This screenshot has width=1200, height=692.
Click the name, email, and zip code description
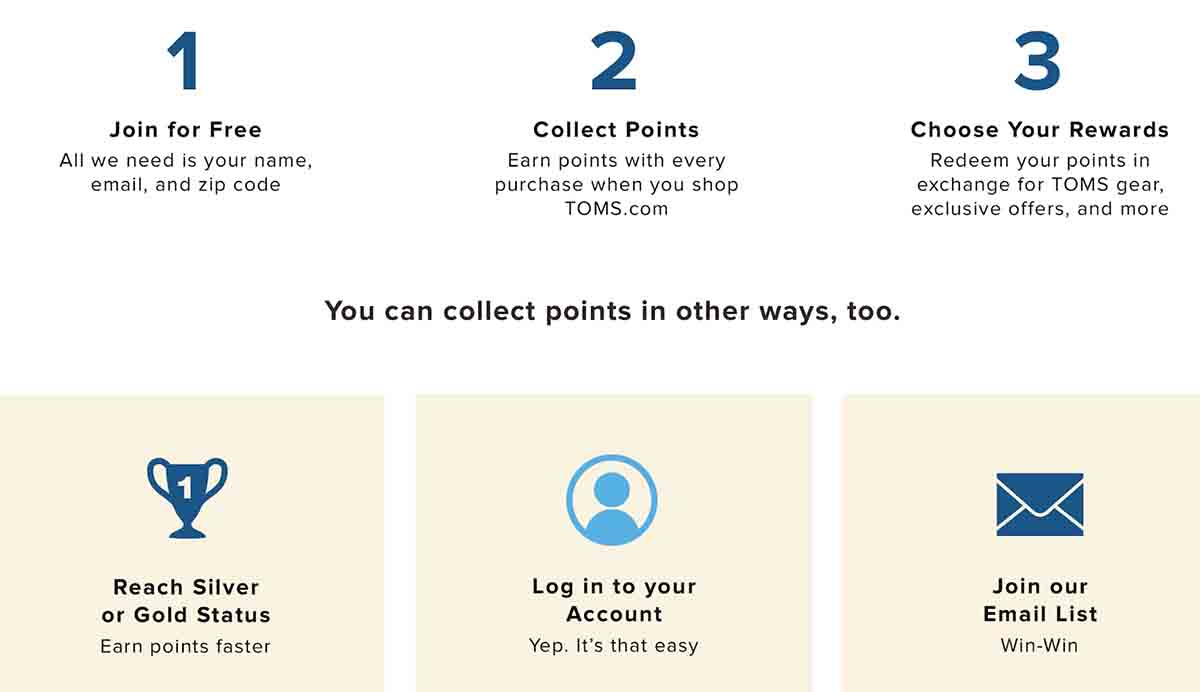click(186, 172)
